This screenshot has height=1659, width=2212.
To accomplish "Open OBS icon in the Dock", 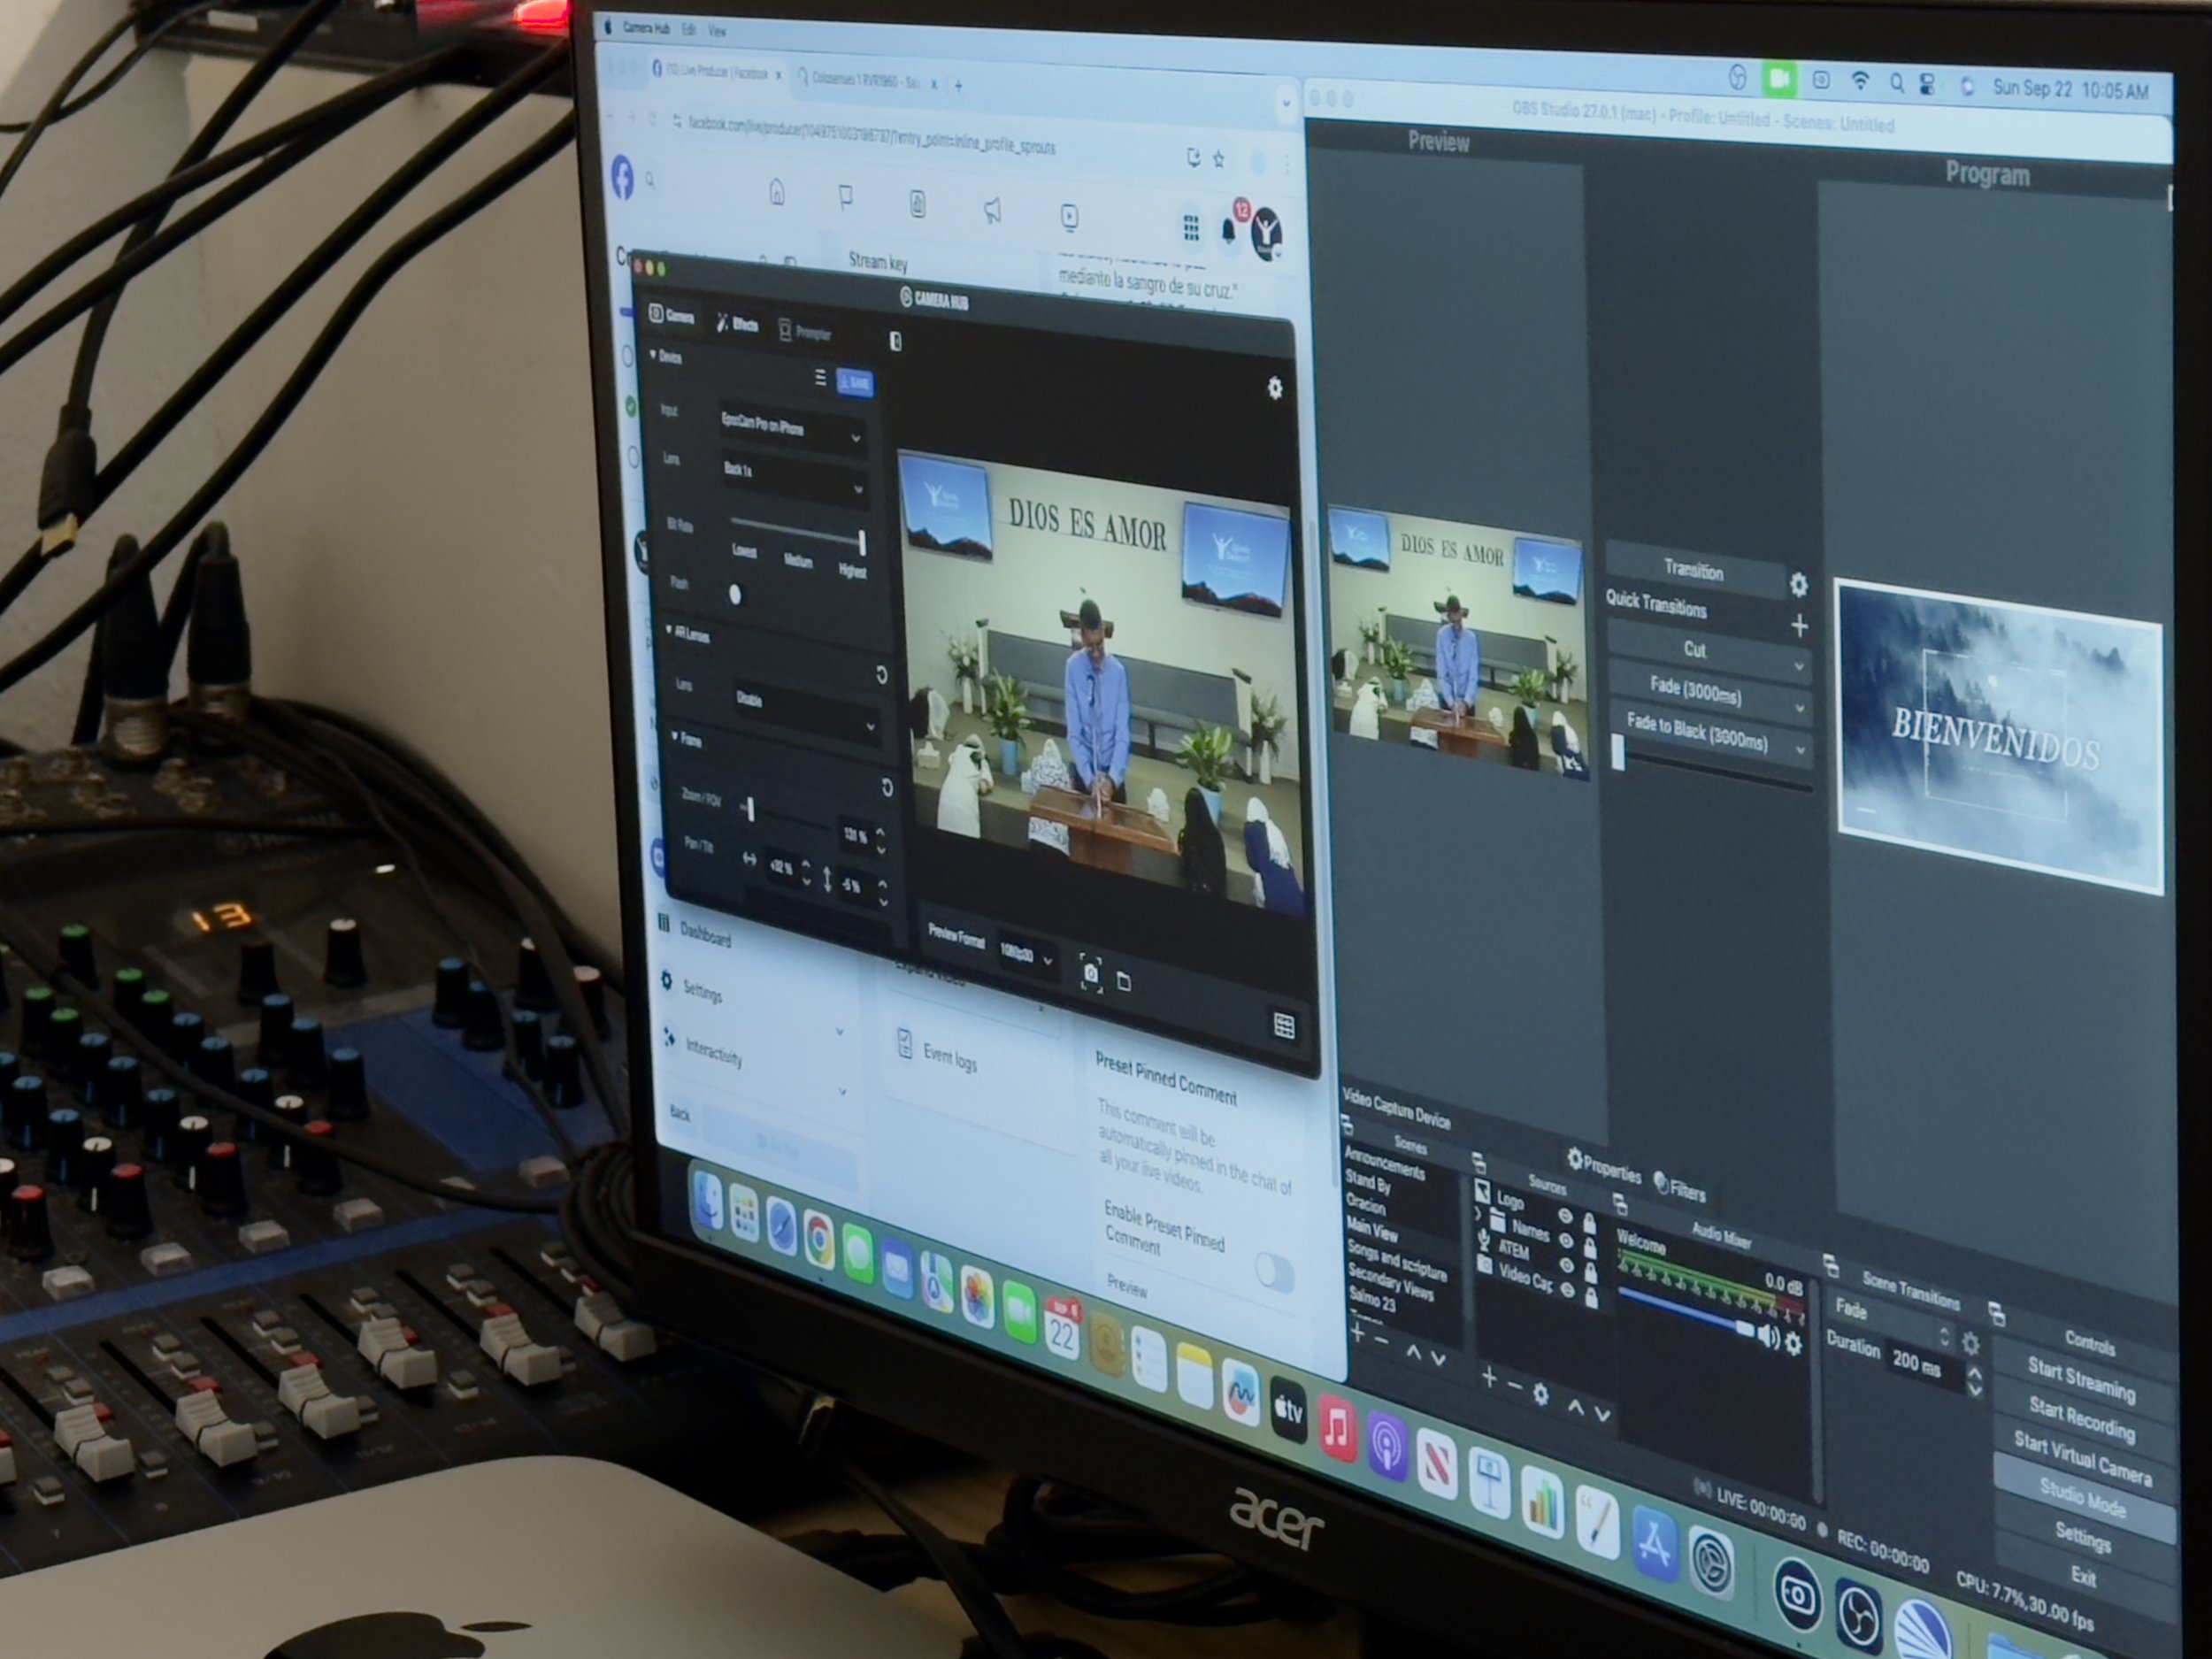I will pos(1858,1617).
